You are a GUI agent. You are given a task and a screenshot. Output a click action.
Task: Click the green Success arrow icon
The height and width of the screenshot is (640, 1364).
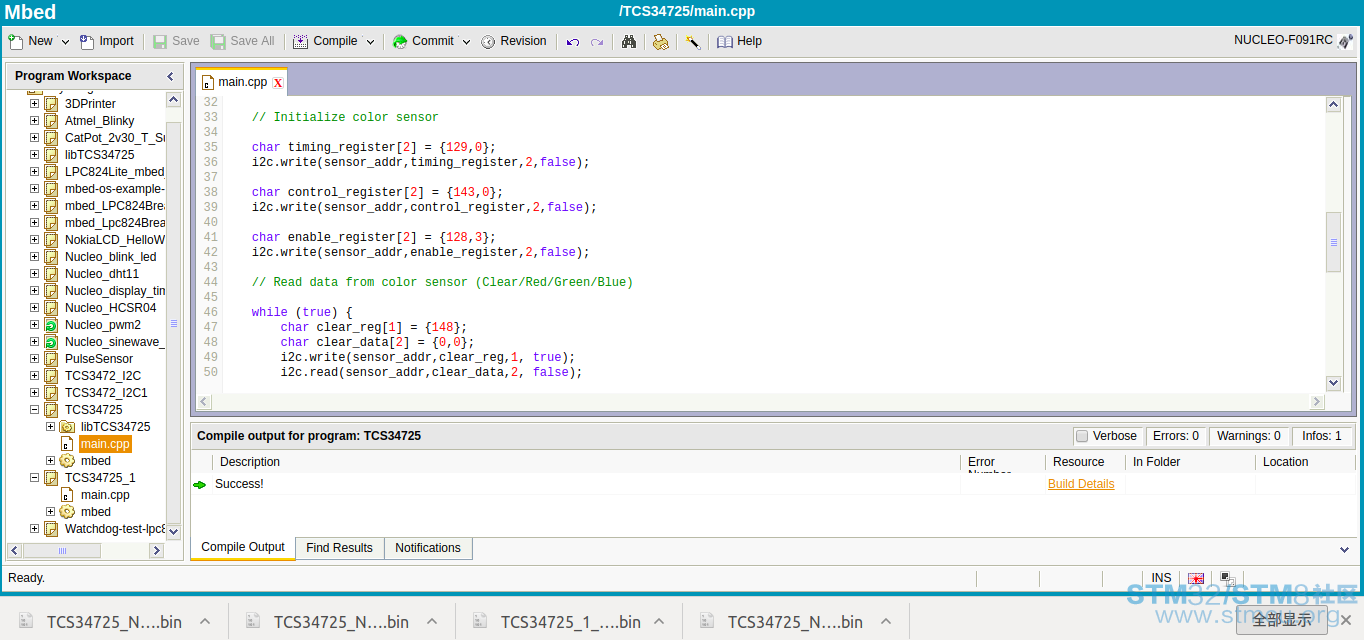200,484
